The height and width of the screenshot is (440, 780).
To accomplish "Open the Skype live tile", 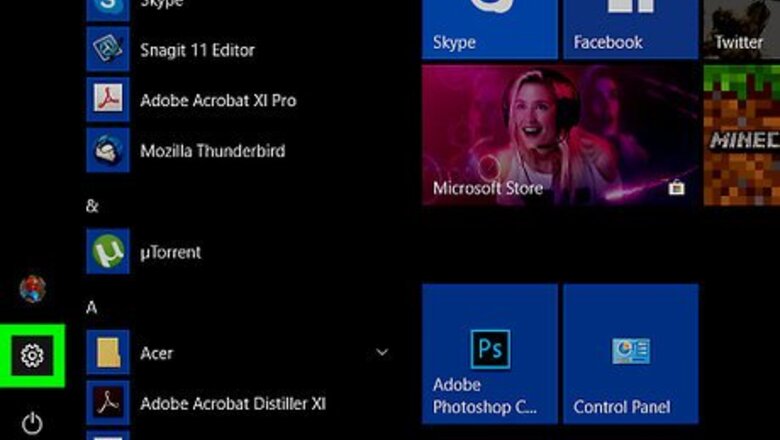I will coord(490,29).
